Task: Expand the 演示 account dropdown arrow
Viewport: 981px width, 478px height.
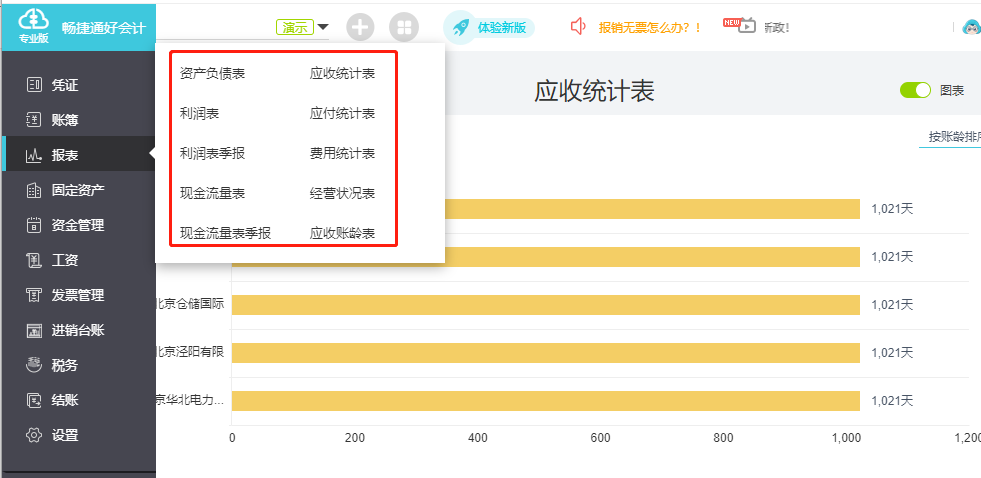Action: 323,27
